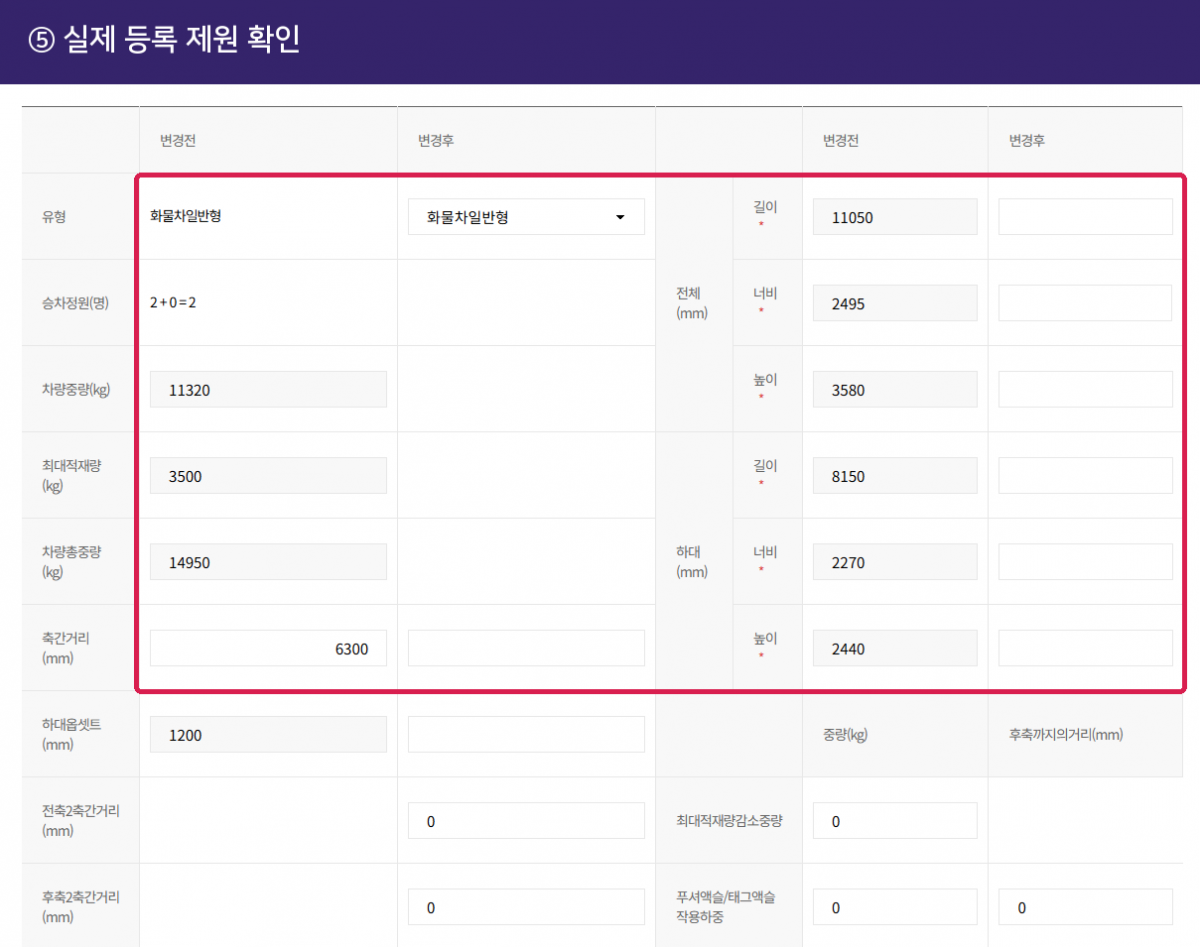The image size is (1200, 947).
Task: Click the 길이 label in the 전체 group
Action: (765, 207)
